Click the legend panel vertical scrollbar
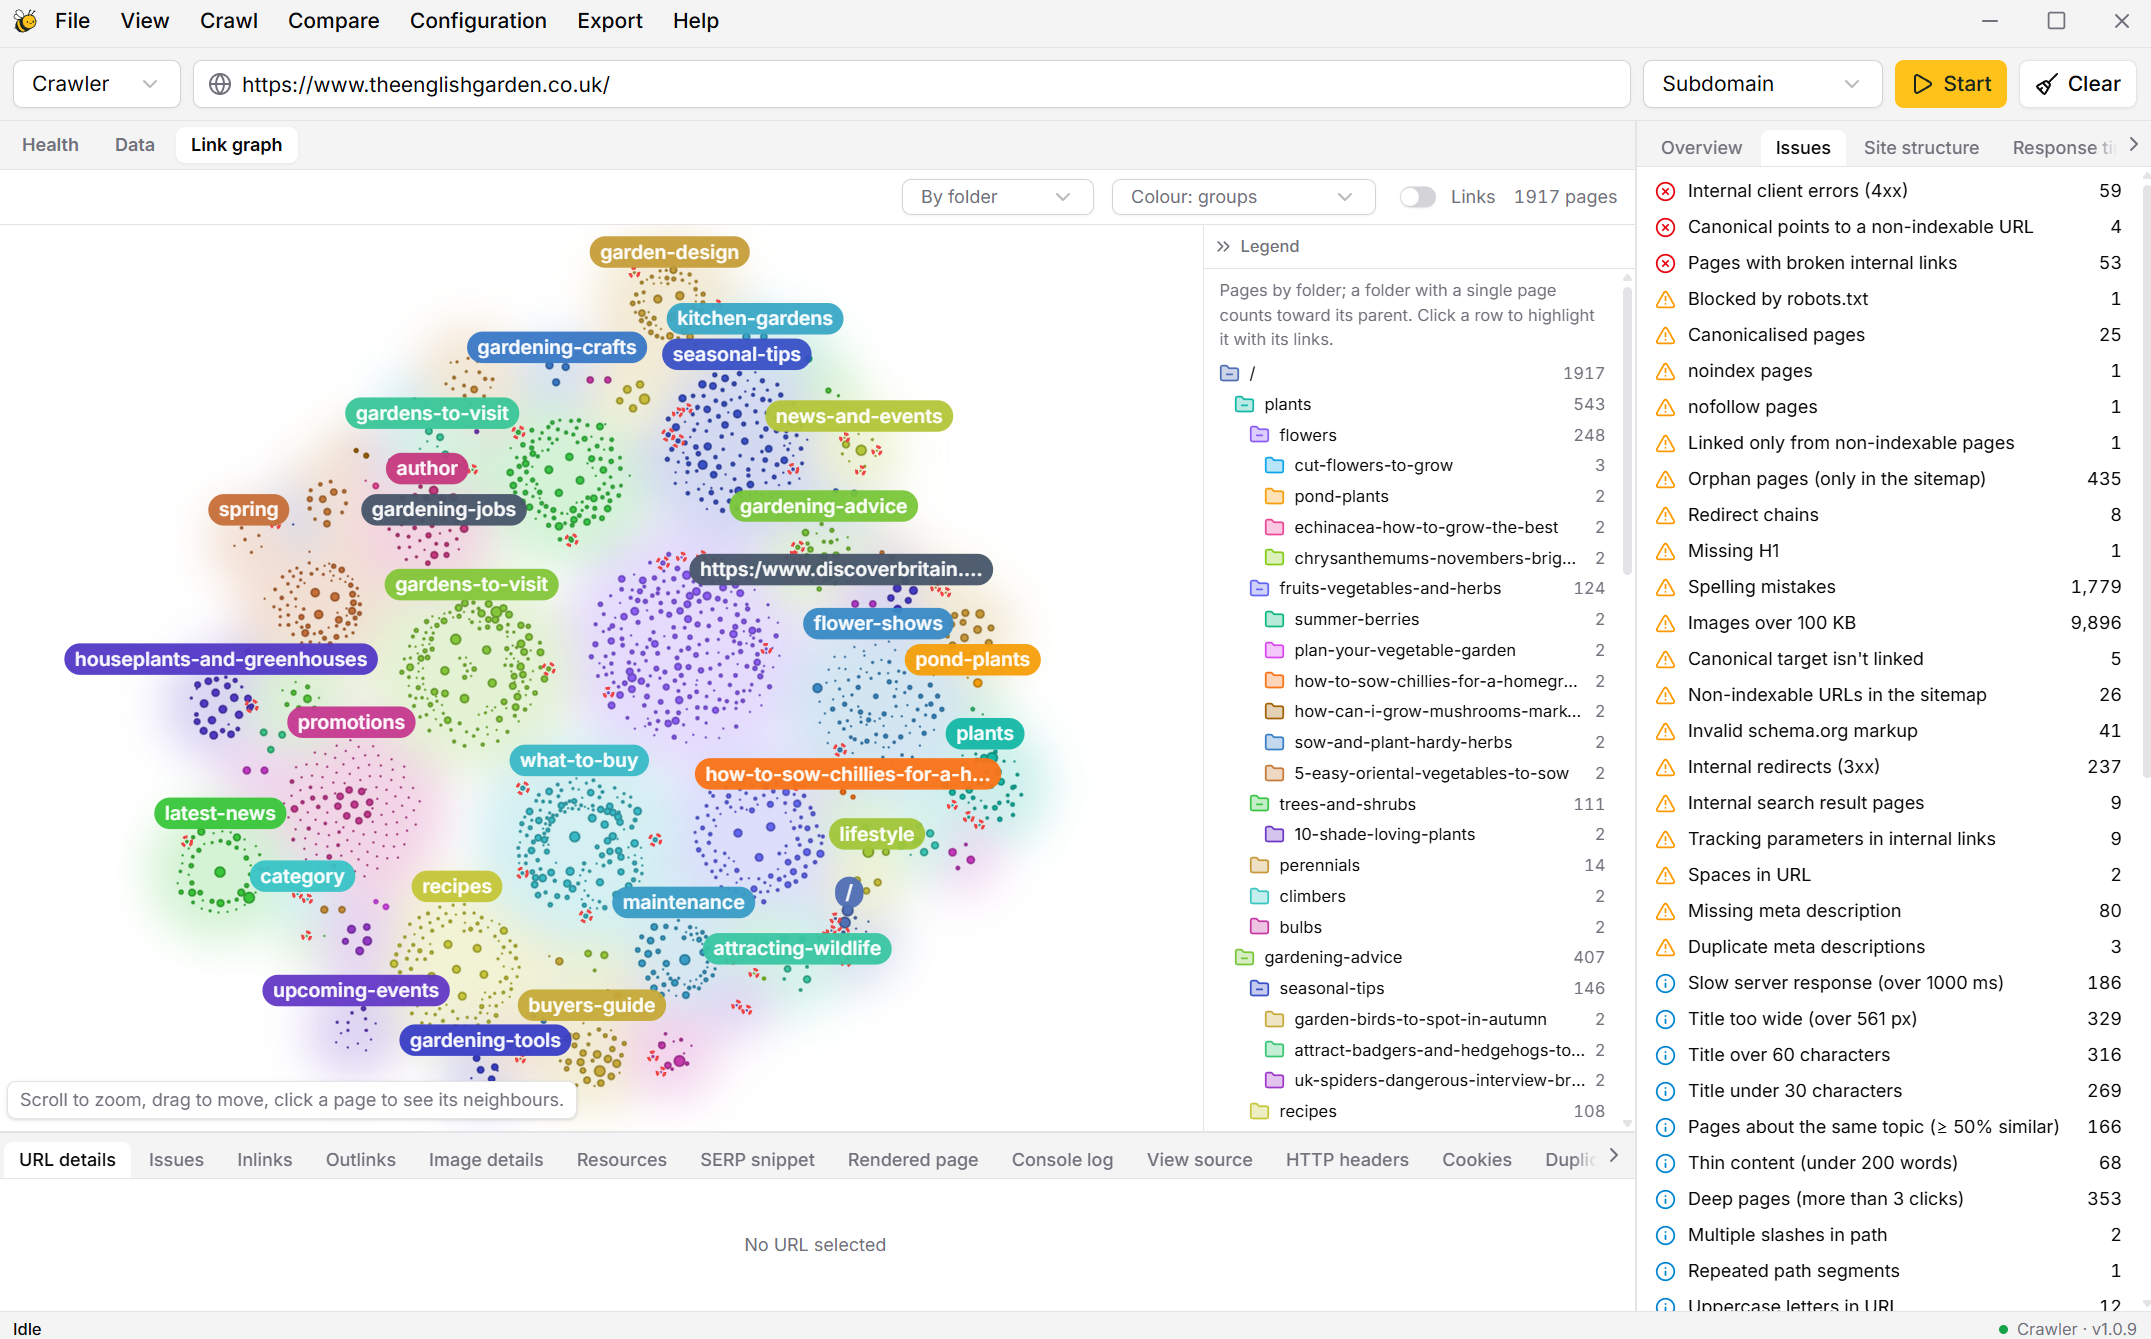The height and width of the screenshot is (1339, 2151). (1627, 430)
